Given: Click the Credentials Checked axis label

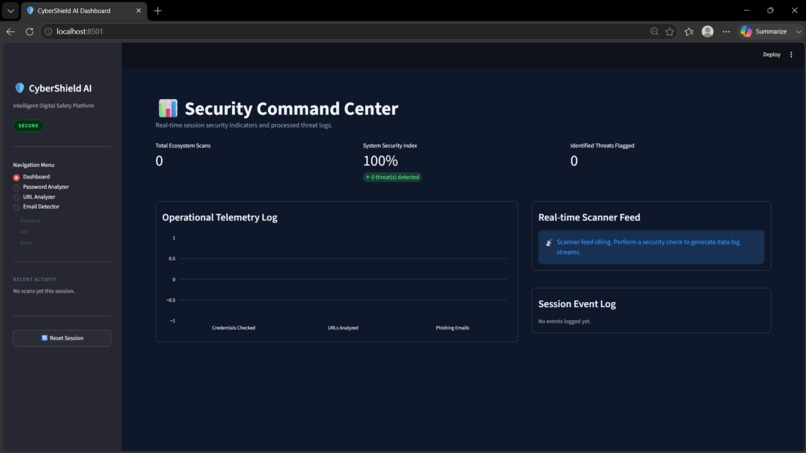Looking at the screenshot, I should 233,328.
